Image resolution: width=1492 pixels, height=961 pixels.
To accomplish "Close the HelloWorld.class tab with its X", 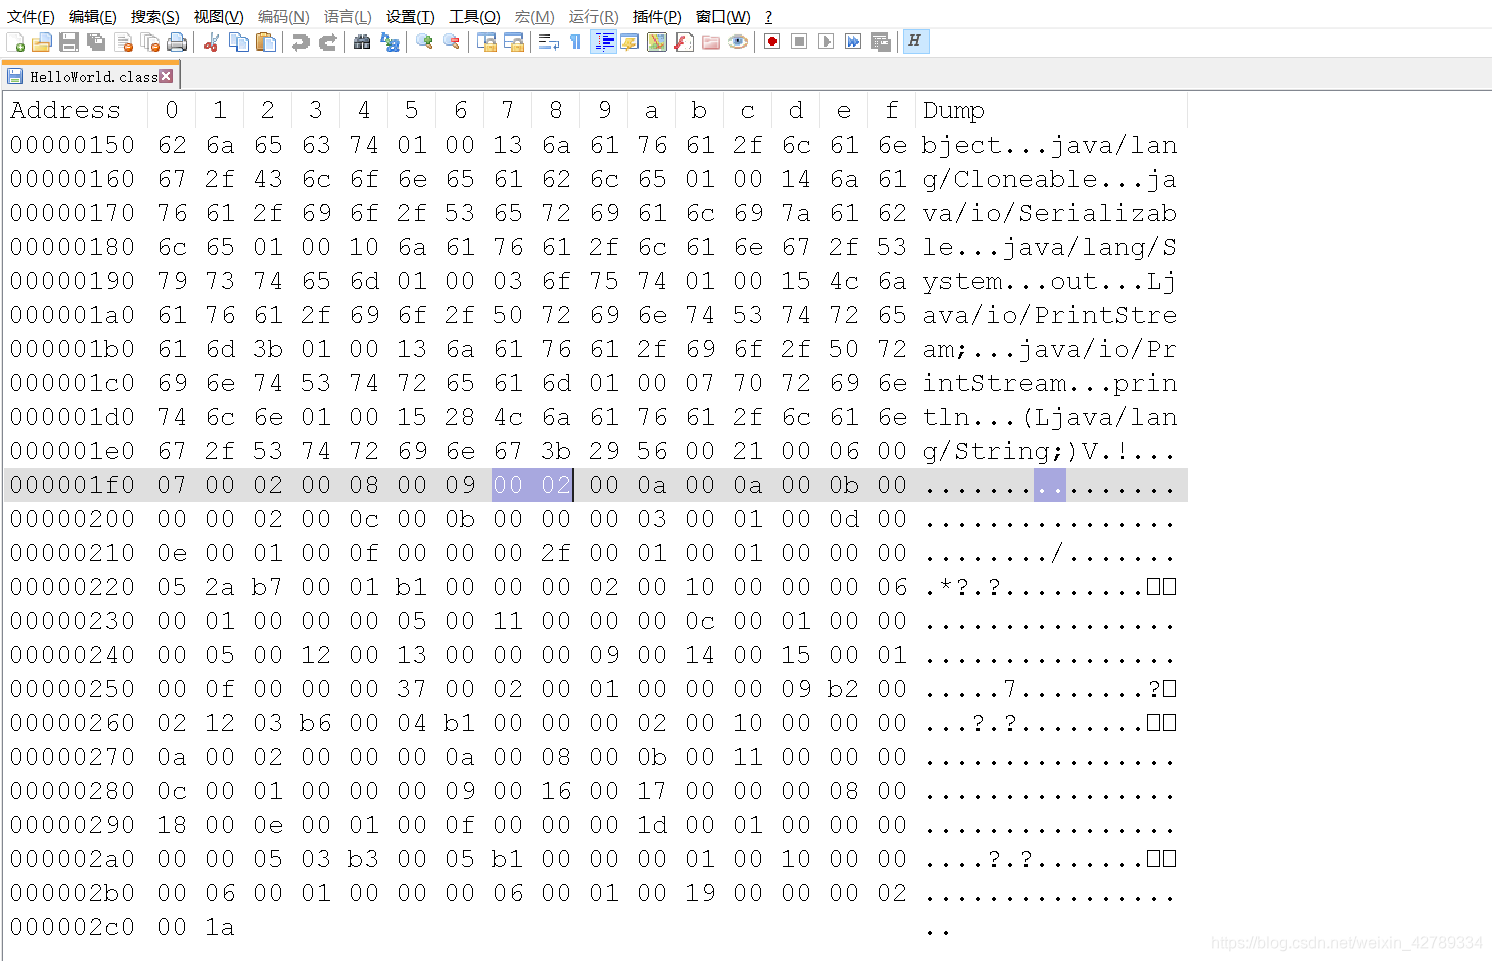I will point(166,76).
